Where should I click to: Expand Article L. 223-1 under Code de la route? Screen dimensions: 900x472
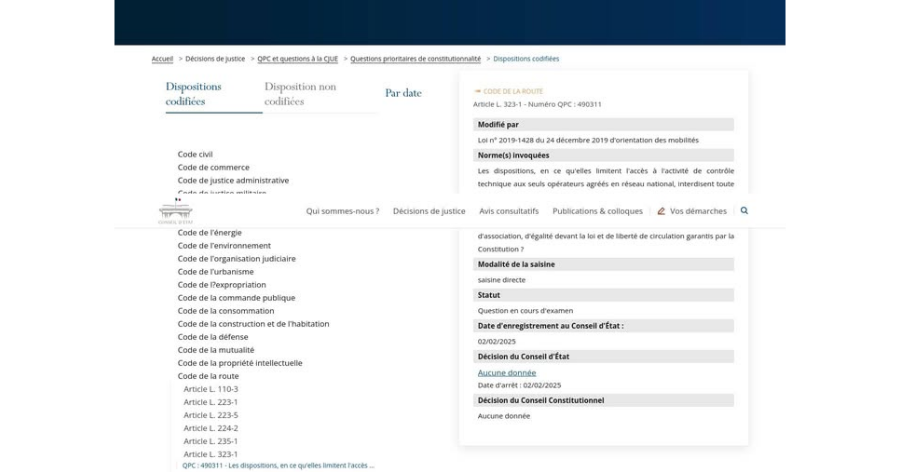tap(210, 402)
